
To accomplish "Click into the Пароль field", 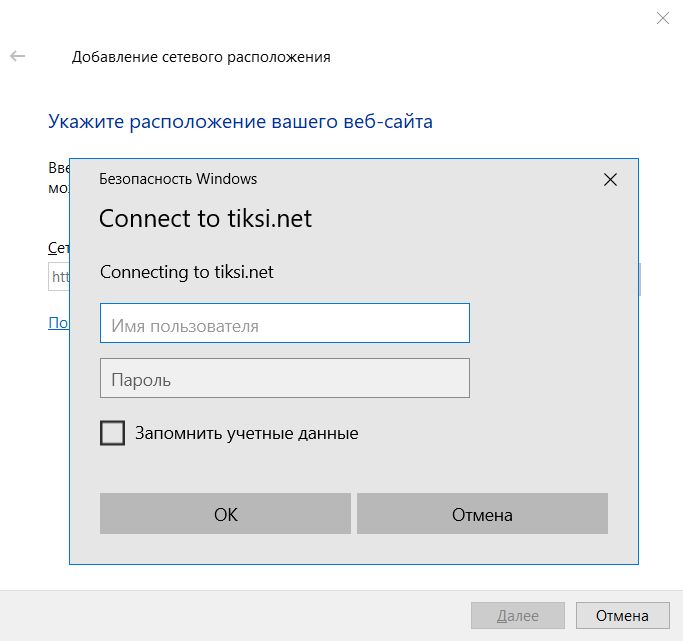I will 284,379.
